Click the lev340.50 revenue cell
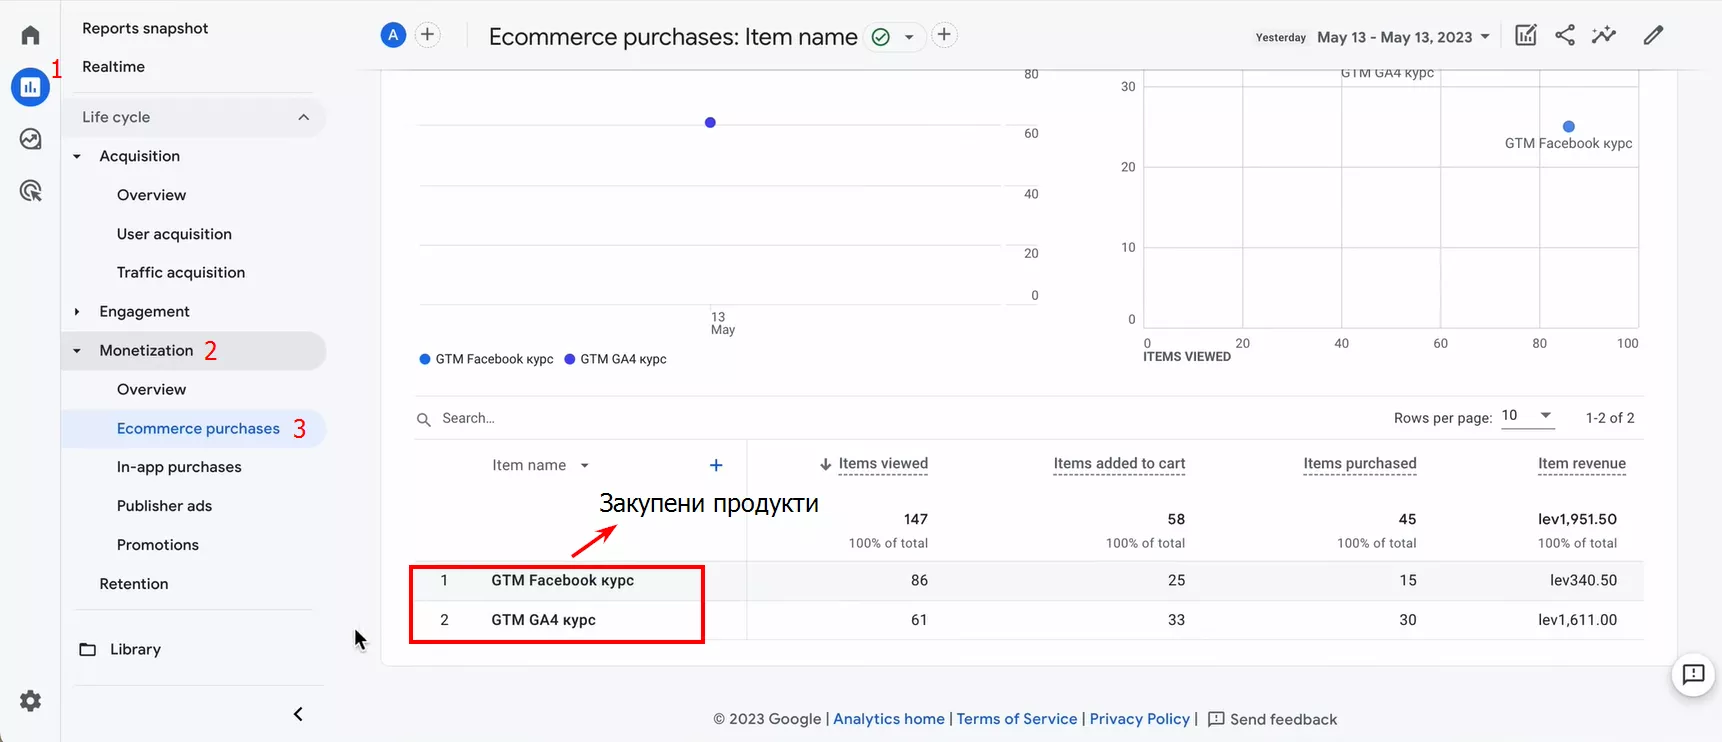 tap(1583, 580)
